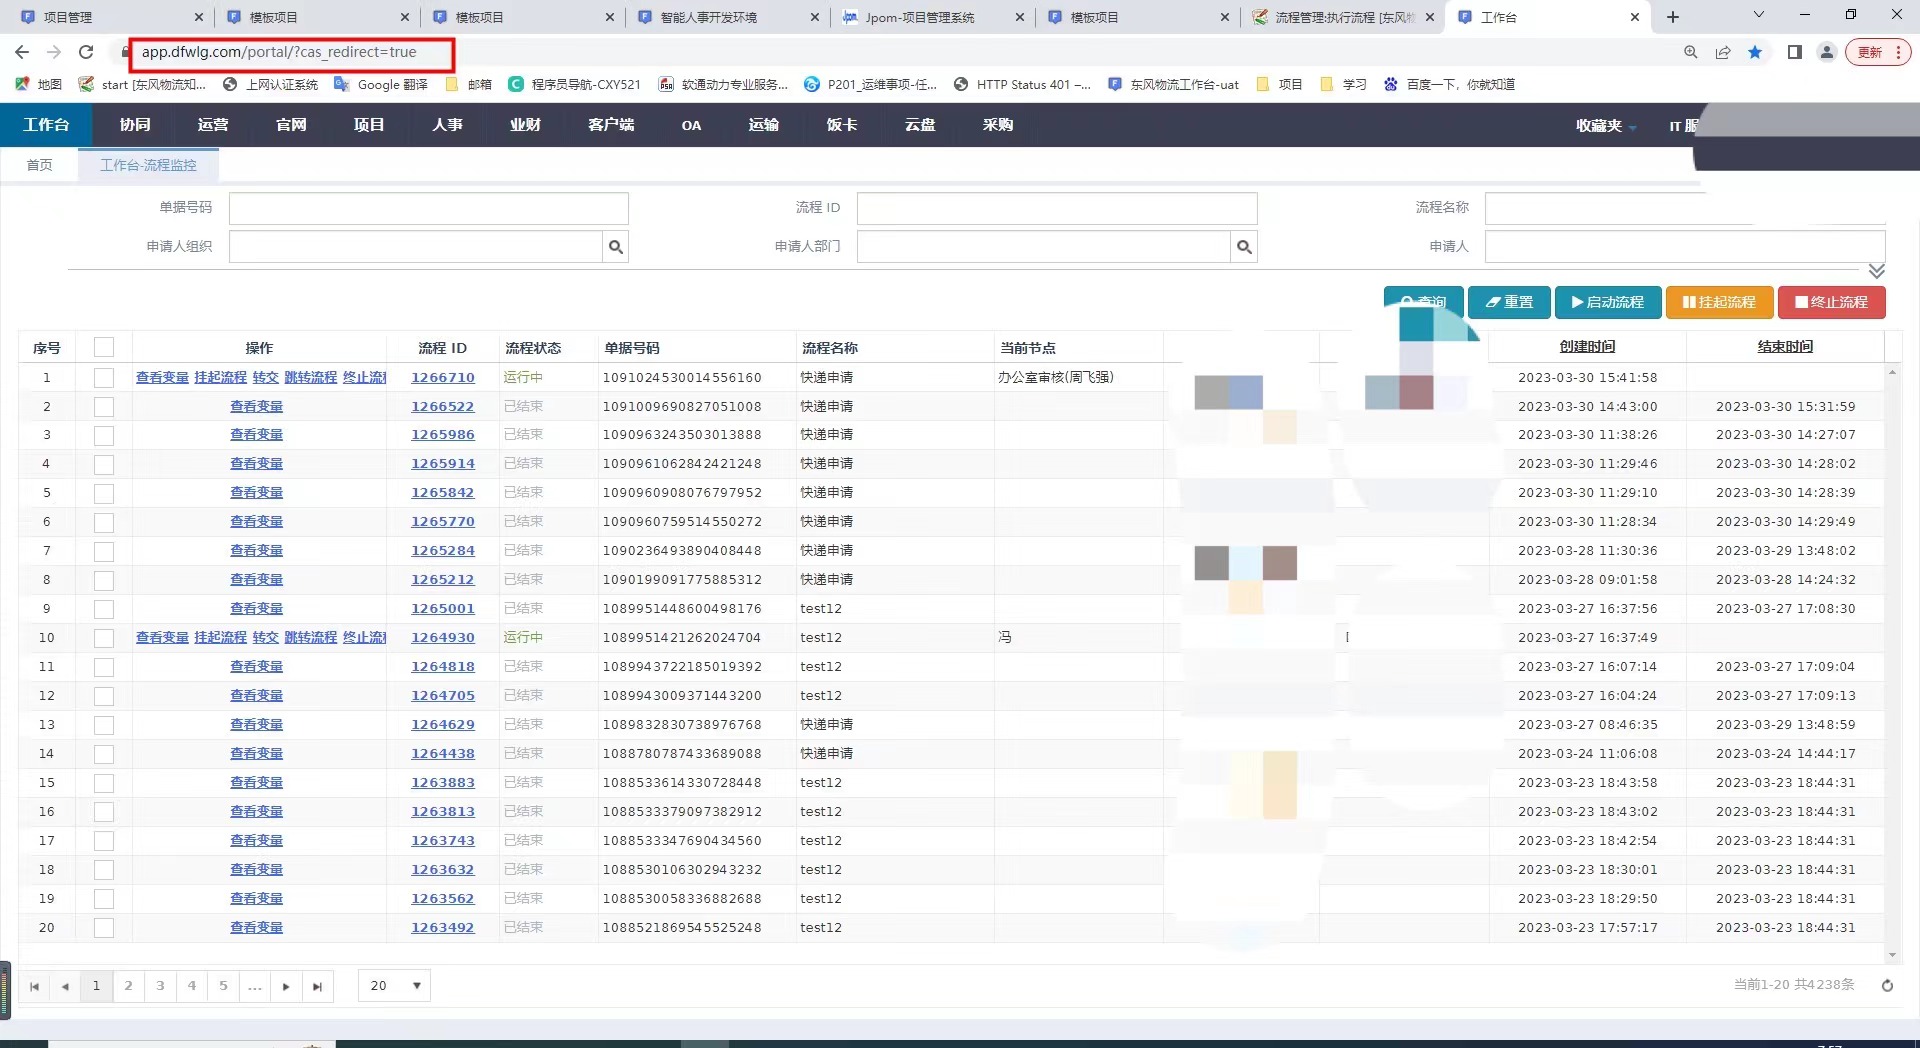Check the row 1 checkbox
Viewport: 1920px width, 1048px height.
[x=104, y=377]
